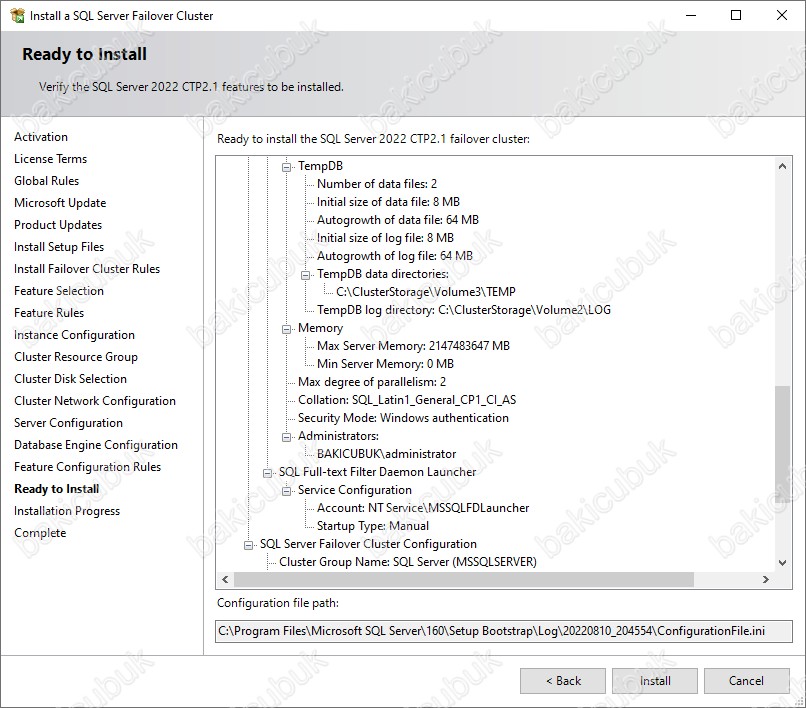Viewport: 806px width, 708px height.
Task: Select 'Autogrowth of log file: 64 MB'
Action: 395,256
